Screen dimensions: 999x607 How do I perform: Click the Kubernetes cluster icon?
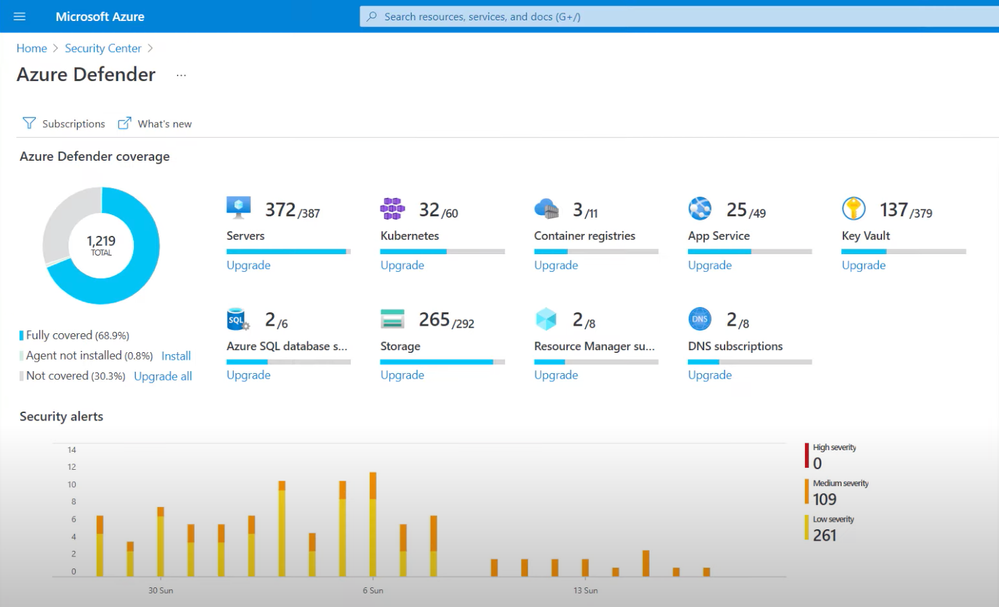tap(392, 208)
